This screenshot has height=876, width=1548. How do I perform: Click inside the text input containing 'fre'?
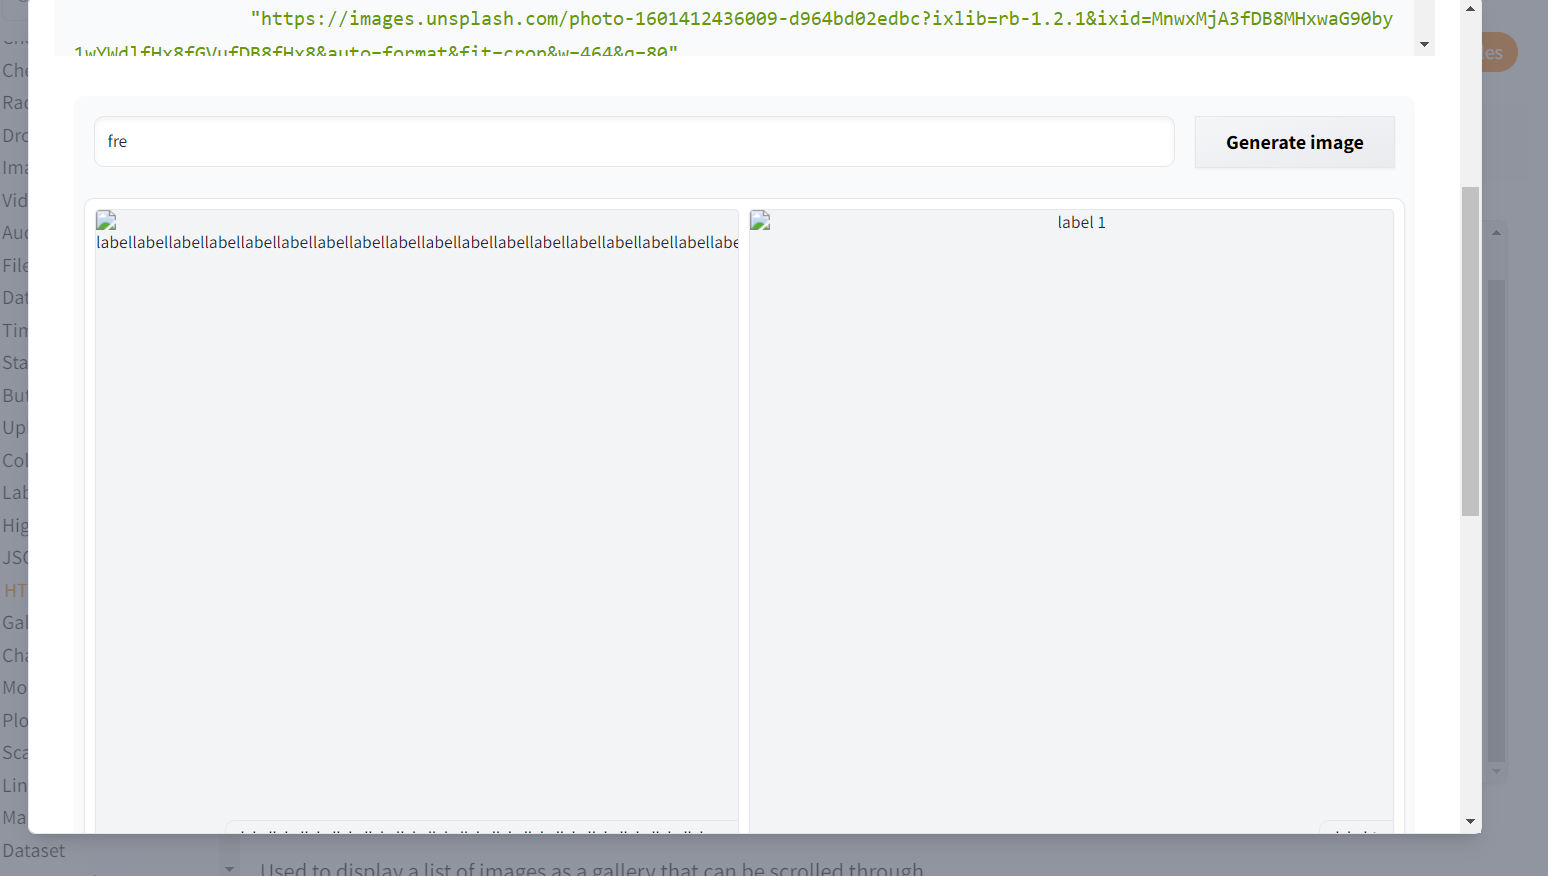(633, 141)
